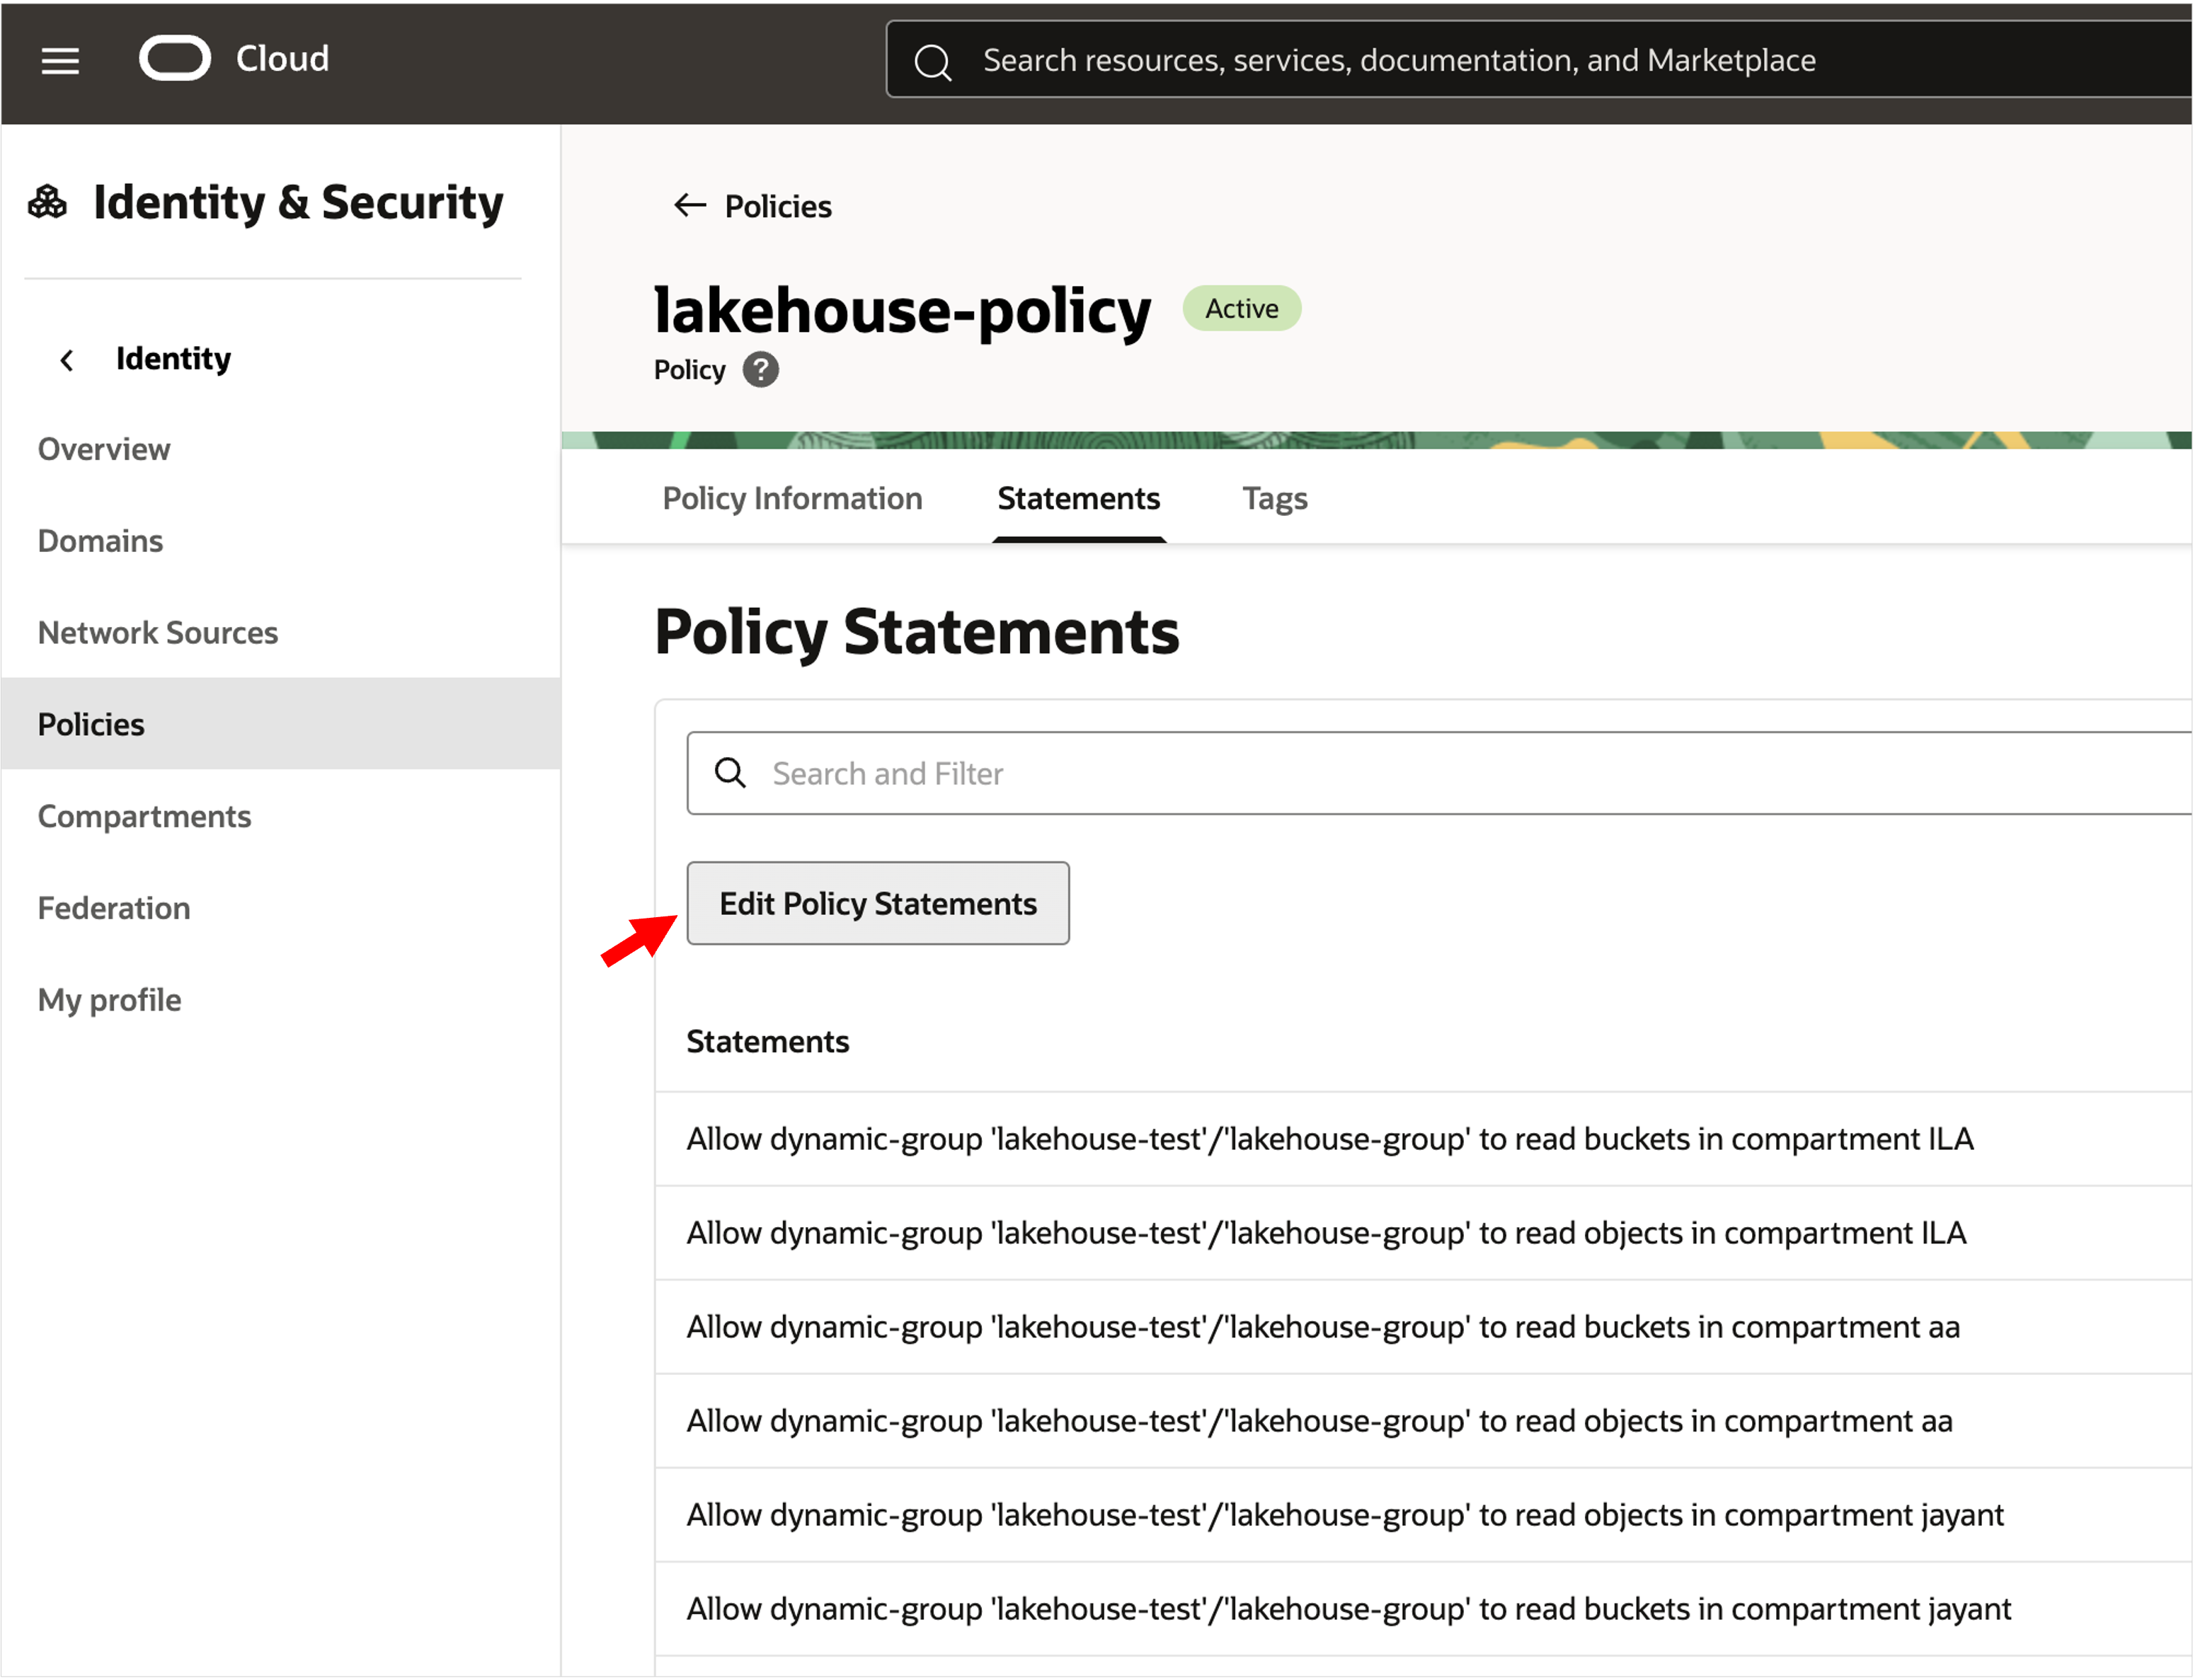
Task: Open Federation in the sidebar
Action: click(113, 908)
